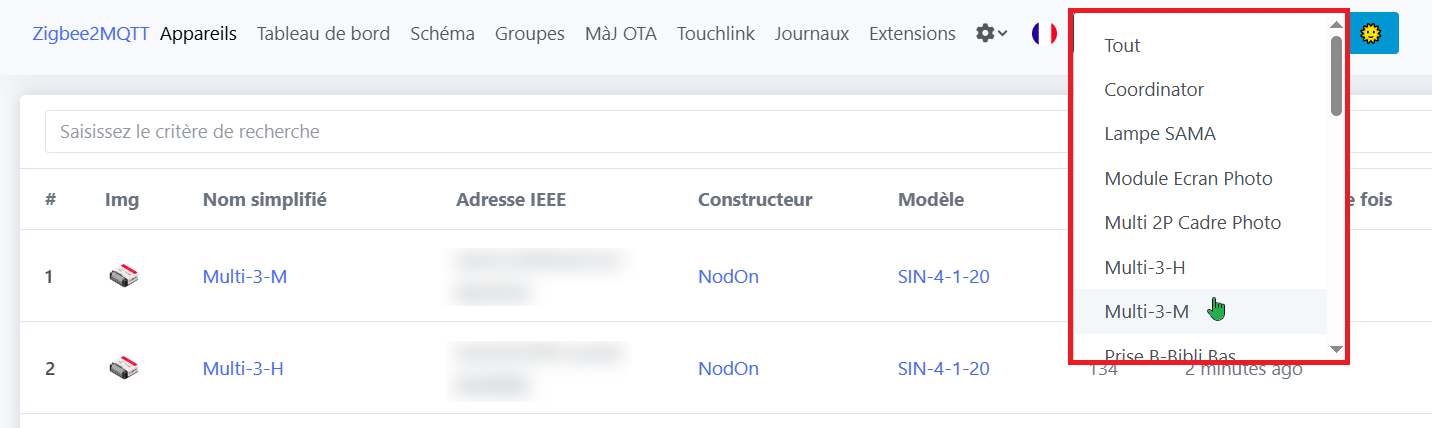Open the Multi-3-M device link
Screen dimensions: 1432x428
(244, 276)
